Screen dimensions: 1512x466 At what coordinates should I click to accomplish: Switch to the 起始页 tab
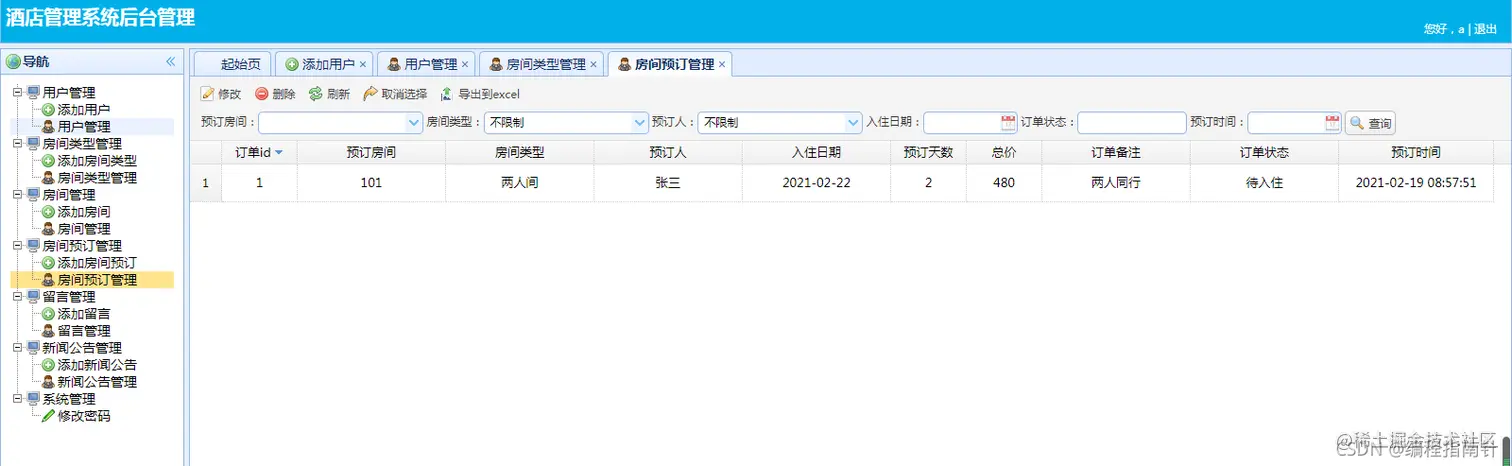coord(232,64)
